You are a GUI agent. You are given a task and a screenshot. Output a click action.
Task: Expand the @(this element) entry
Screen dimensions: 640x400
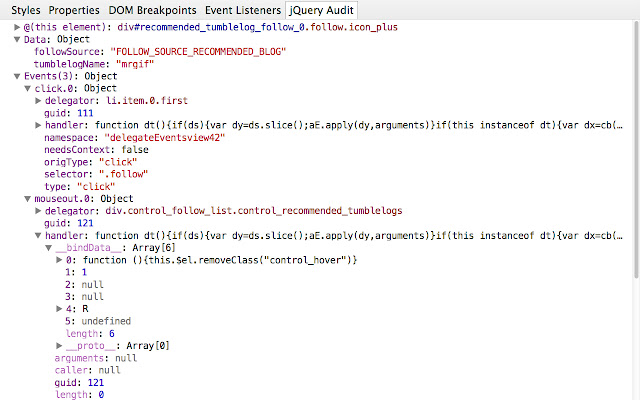pyautogui.click(x=17, y=27)
